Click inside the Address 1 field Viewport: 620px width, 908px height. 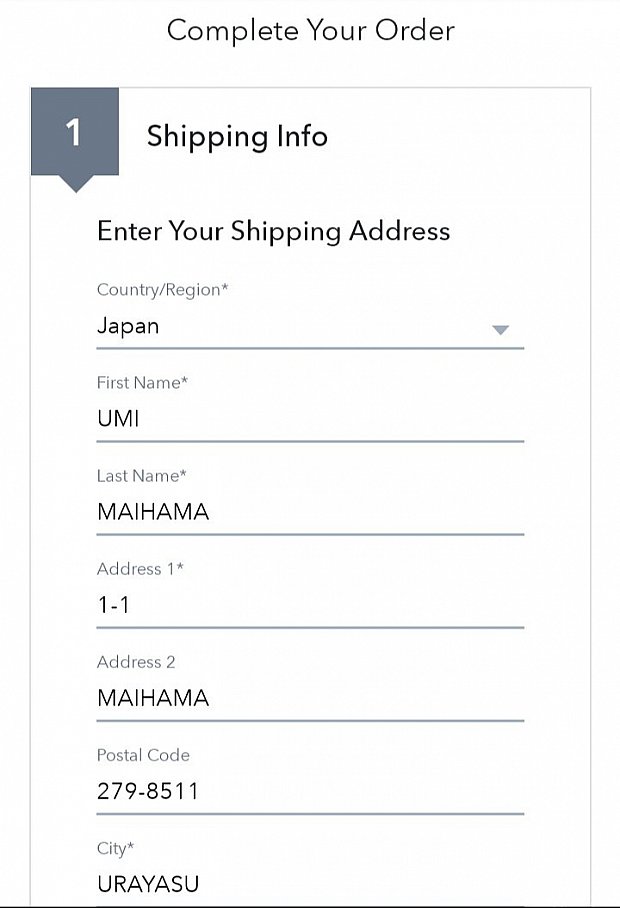(x=310, y=605)
